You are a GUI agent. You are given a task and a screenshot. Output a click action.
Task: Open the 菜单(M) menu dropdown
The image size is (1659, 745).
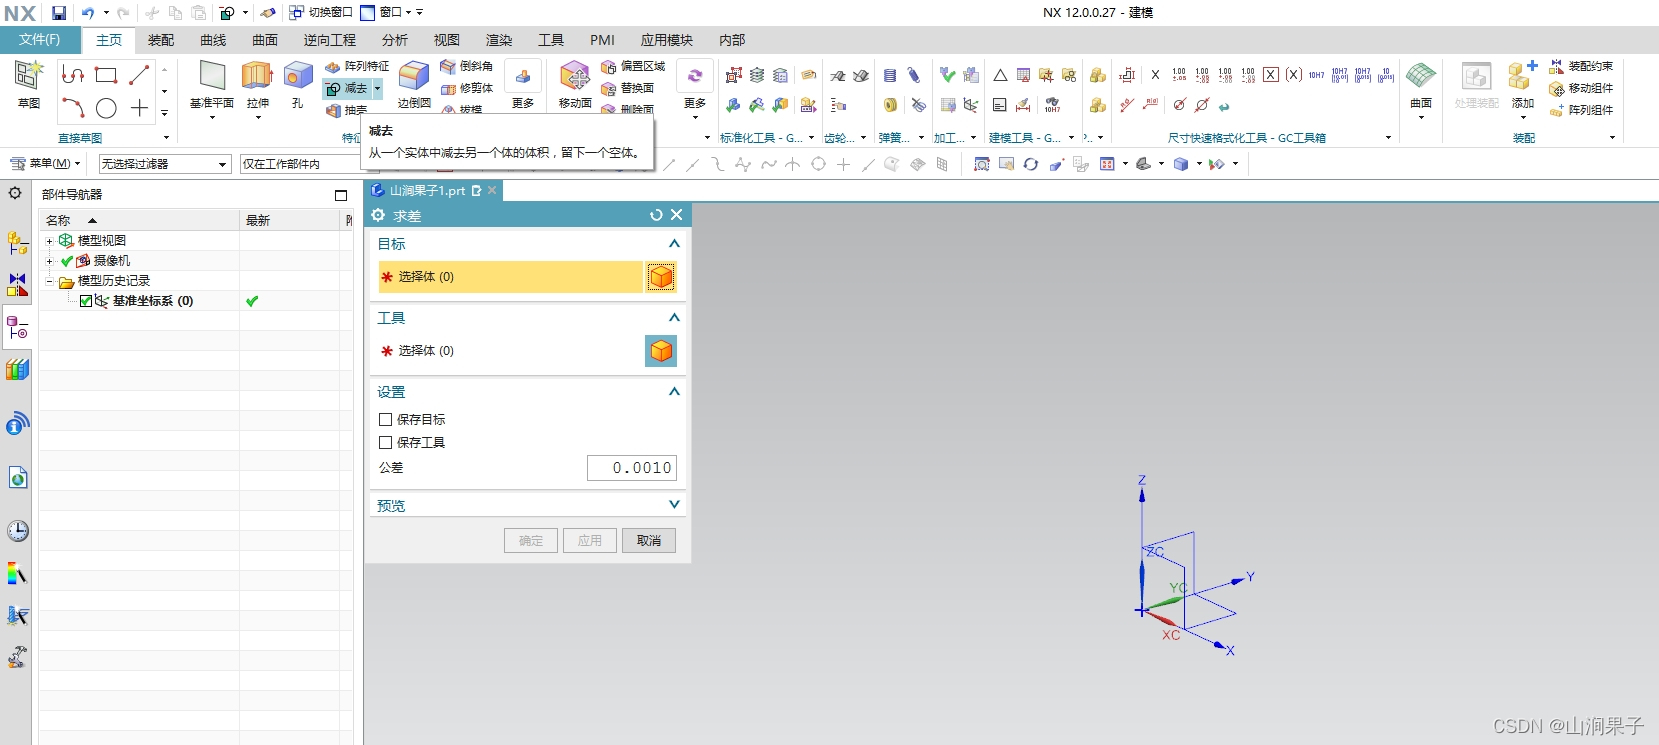(x=46, y=164)
